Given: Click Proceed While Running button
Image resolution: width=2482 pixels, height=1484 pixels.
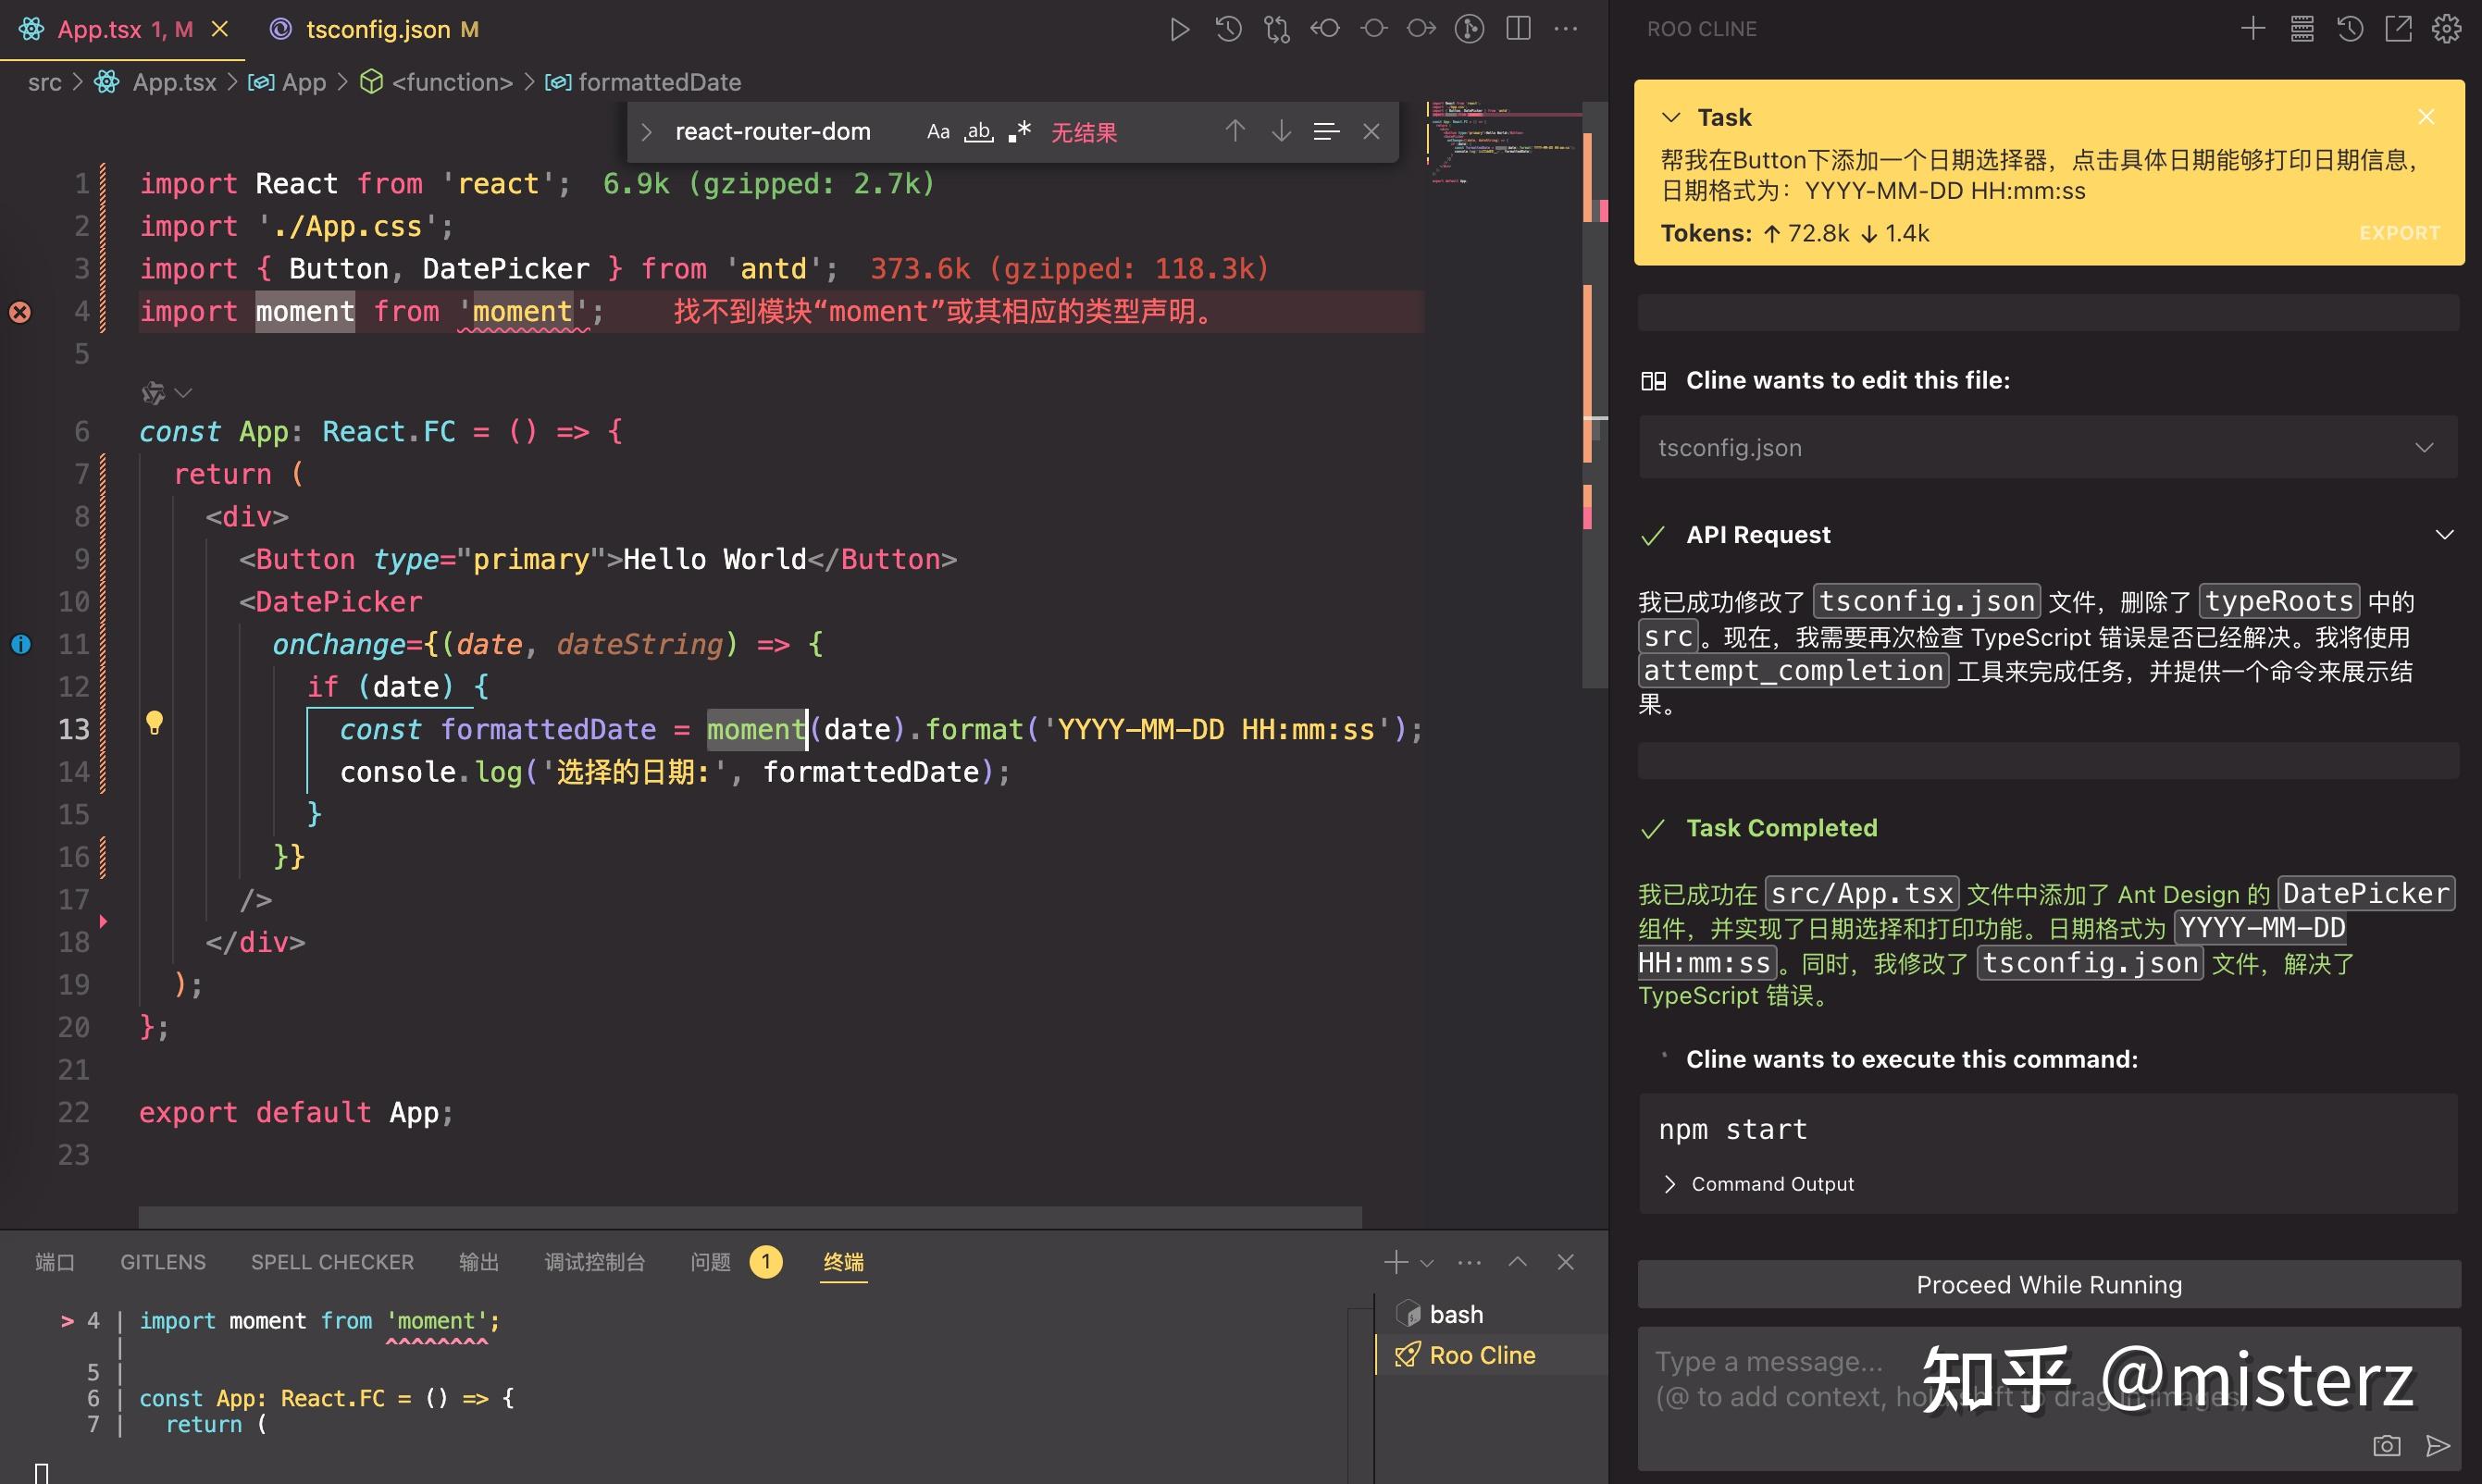Looking at the screenshot, I should pyautogui.click(x=2048, y=1284).
